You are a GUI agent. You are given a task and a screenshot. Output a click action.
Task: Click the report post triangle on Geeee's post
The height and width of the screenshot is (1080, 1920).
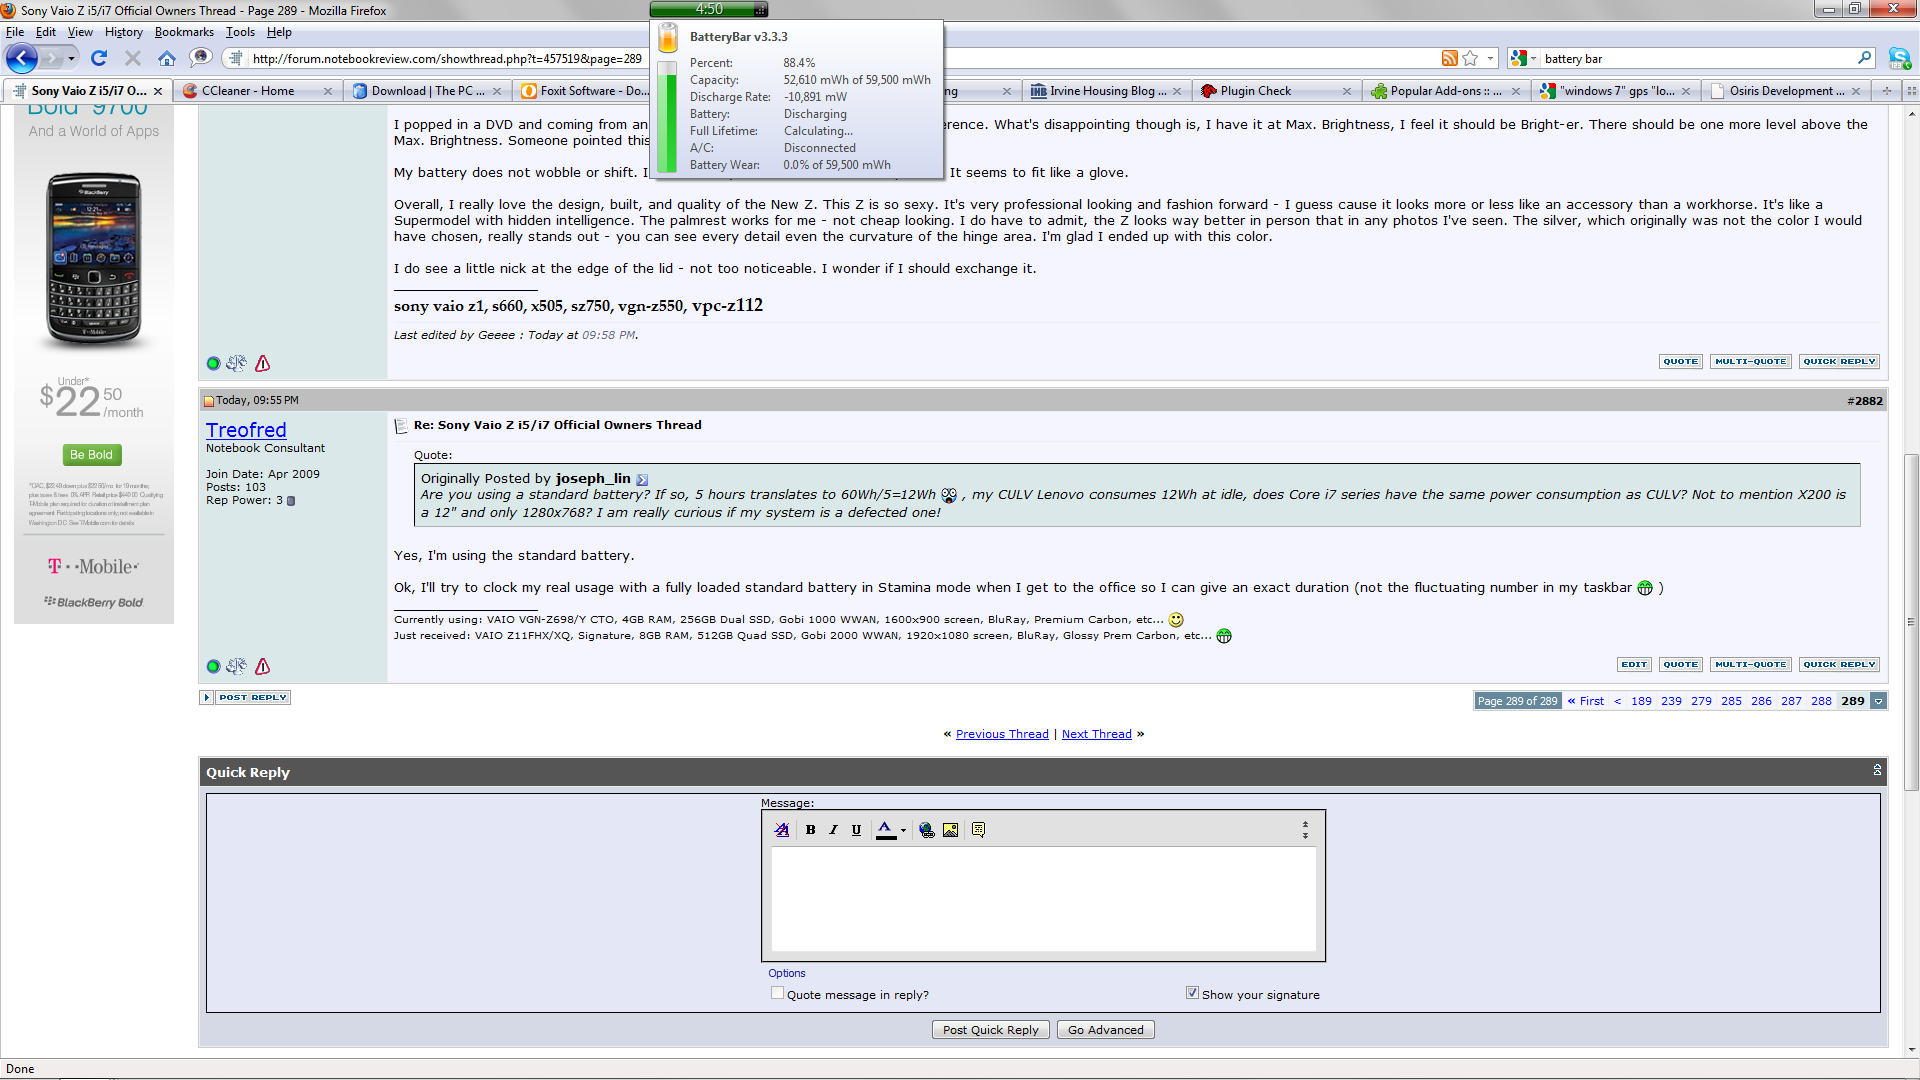pyautogui.click(x=262, y=363)
